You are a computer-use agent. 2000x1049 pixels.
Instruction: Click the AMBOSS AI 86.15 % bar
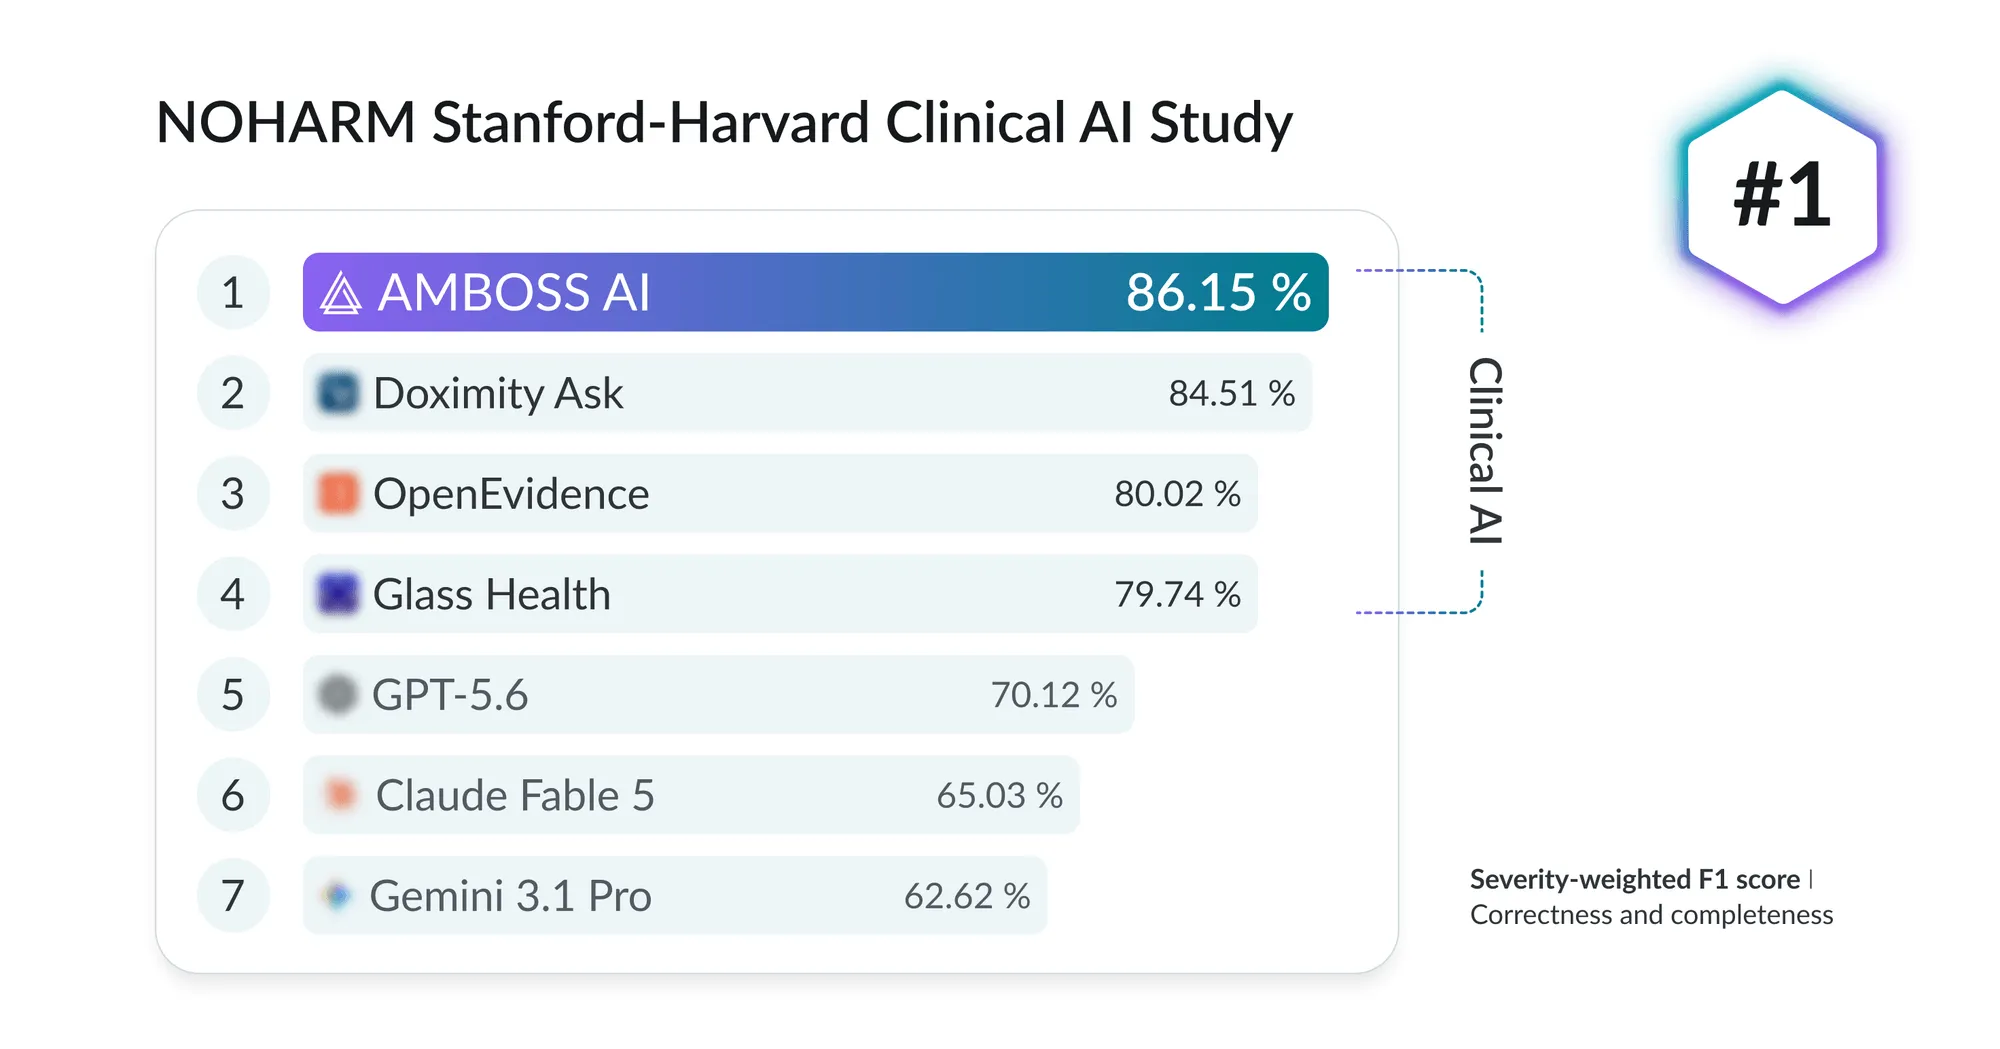[x=816, y=292]
